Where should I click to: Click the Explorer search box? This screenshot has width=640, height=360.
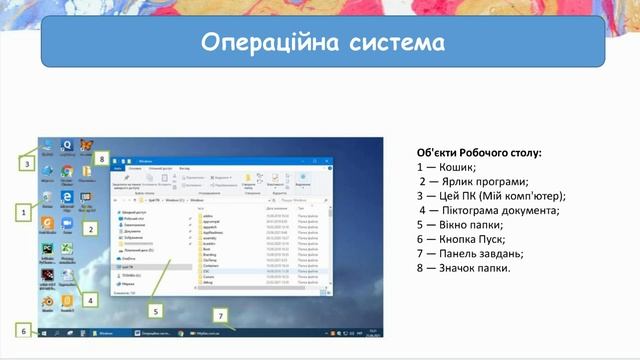click(x=304, y=200)
